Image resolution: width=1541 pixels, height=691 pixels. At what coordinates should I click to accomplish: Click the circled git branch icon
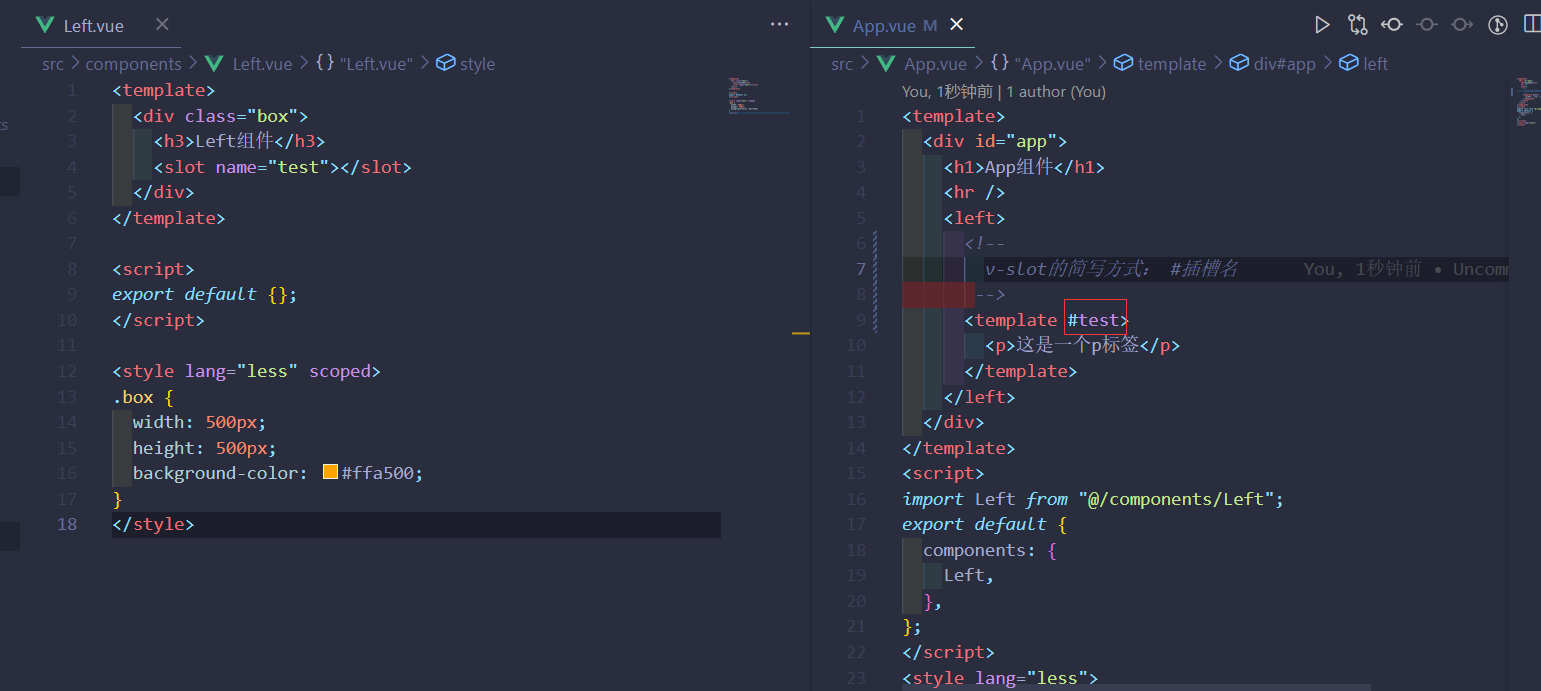tap(1497, 25)
